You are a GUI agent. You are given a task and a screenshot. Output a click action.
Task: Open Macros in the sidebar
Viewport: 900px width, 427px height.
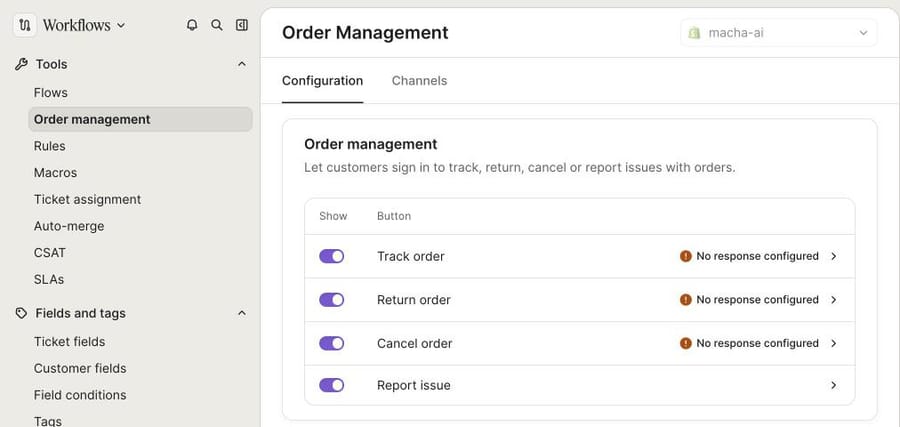coord(55,173)
